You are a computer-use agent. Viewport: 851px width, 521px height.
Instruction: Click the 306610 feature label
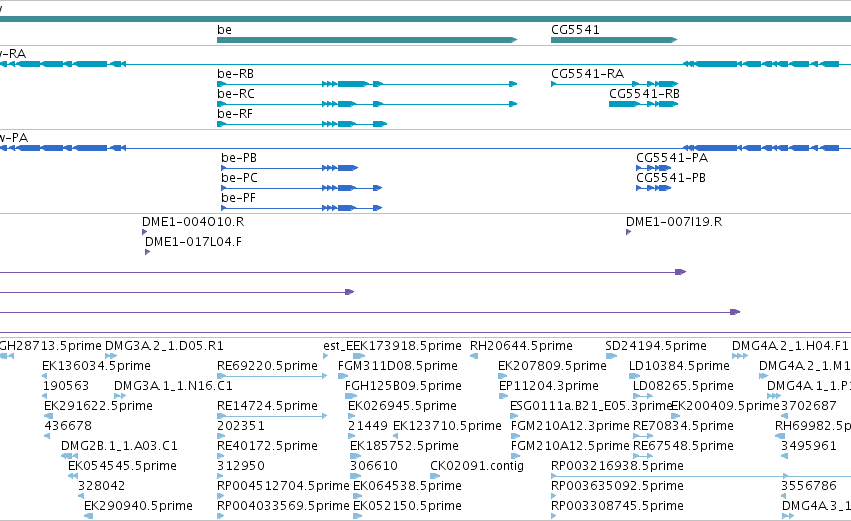374,467
